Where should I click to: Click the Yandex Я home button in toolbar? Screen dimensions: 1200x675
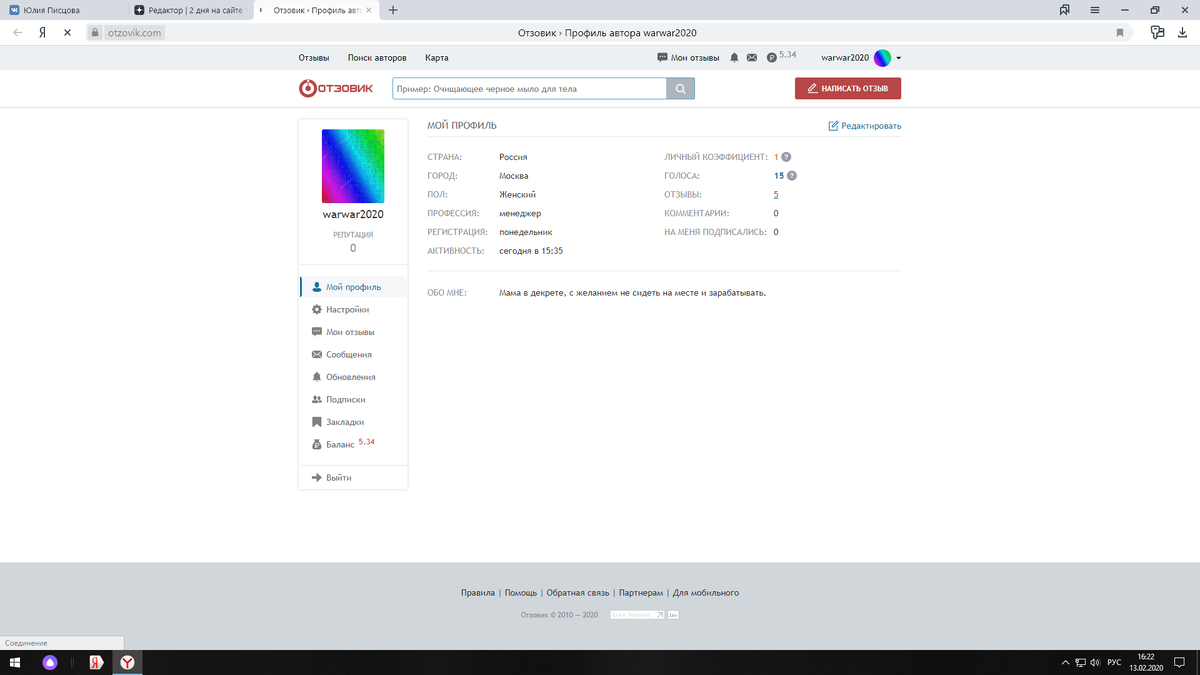point(42,32)
